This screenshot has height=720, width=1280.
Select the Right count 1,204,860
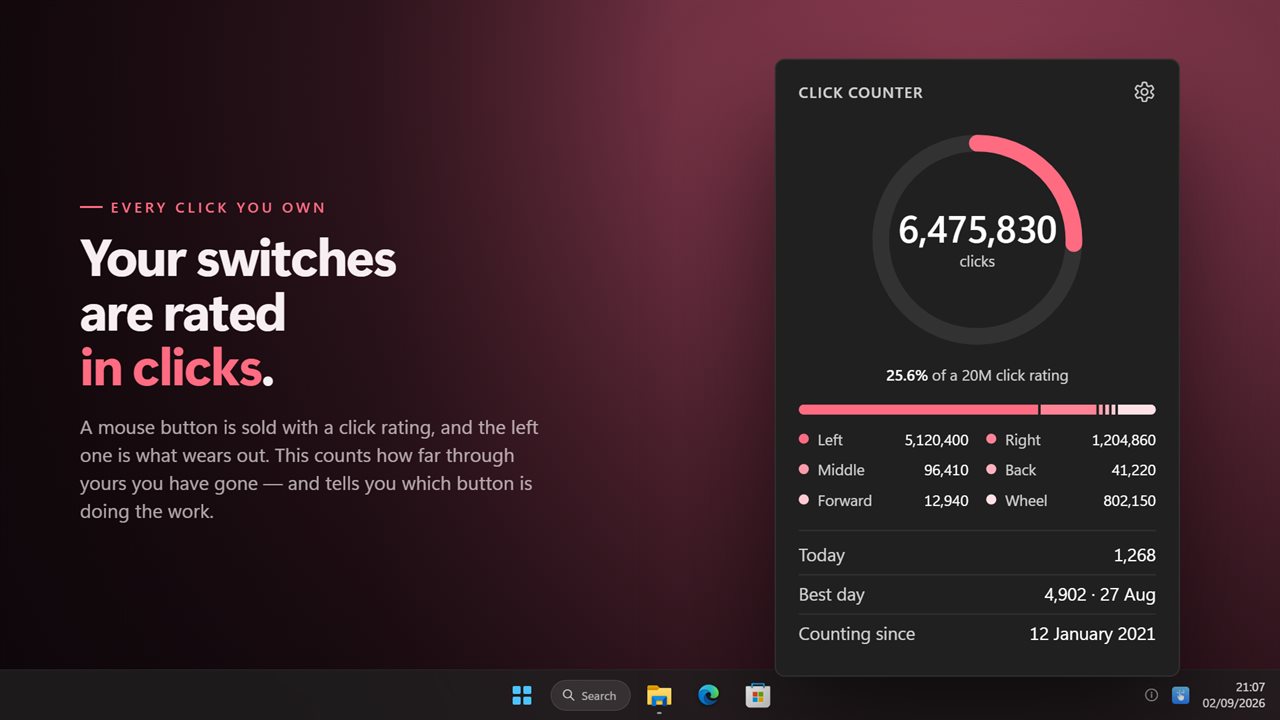click(1124, 440)
